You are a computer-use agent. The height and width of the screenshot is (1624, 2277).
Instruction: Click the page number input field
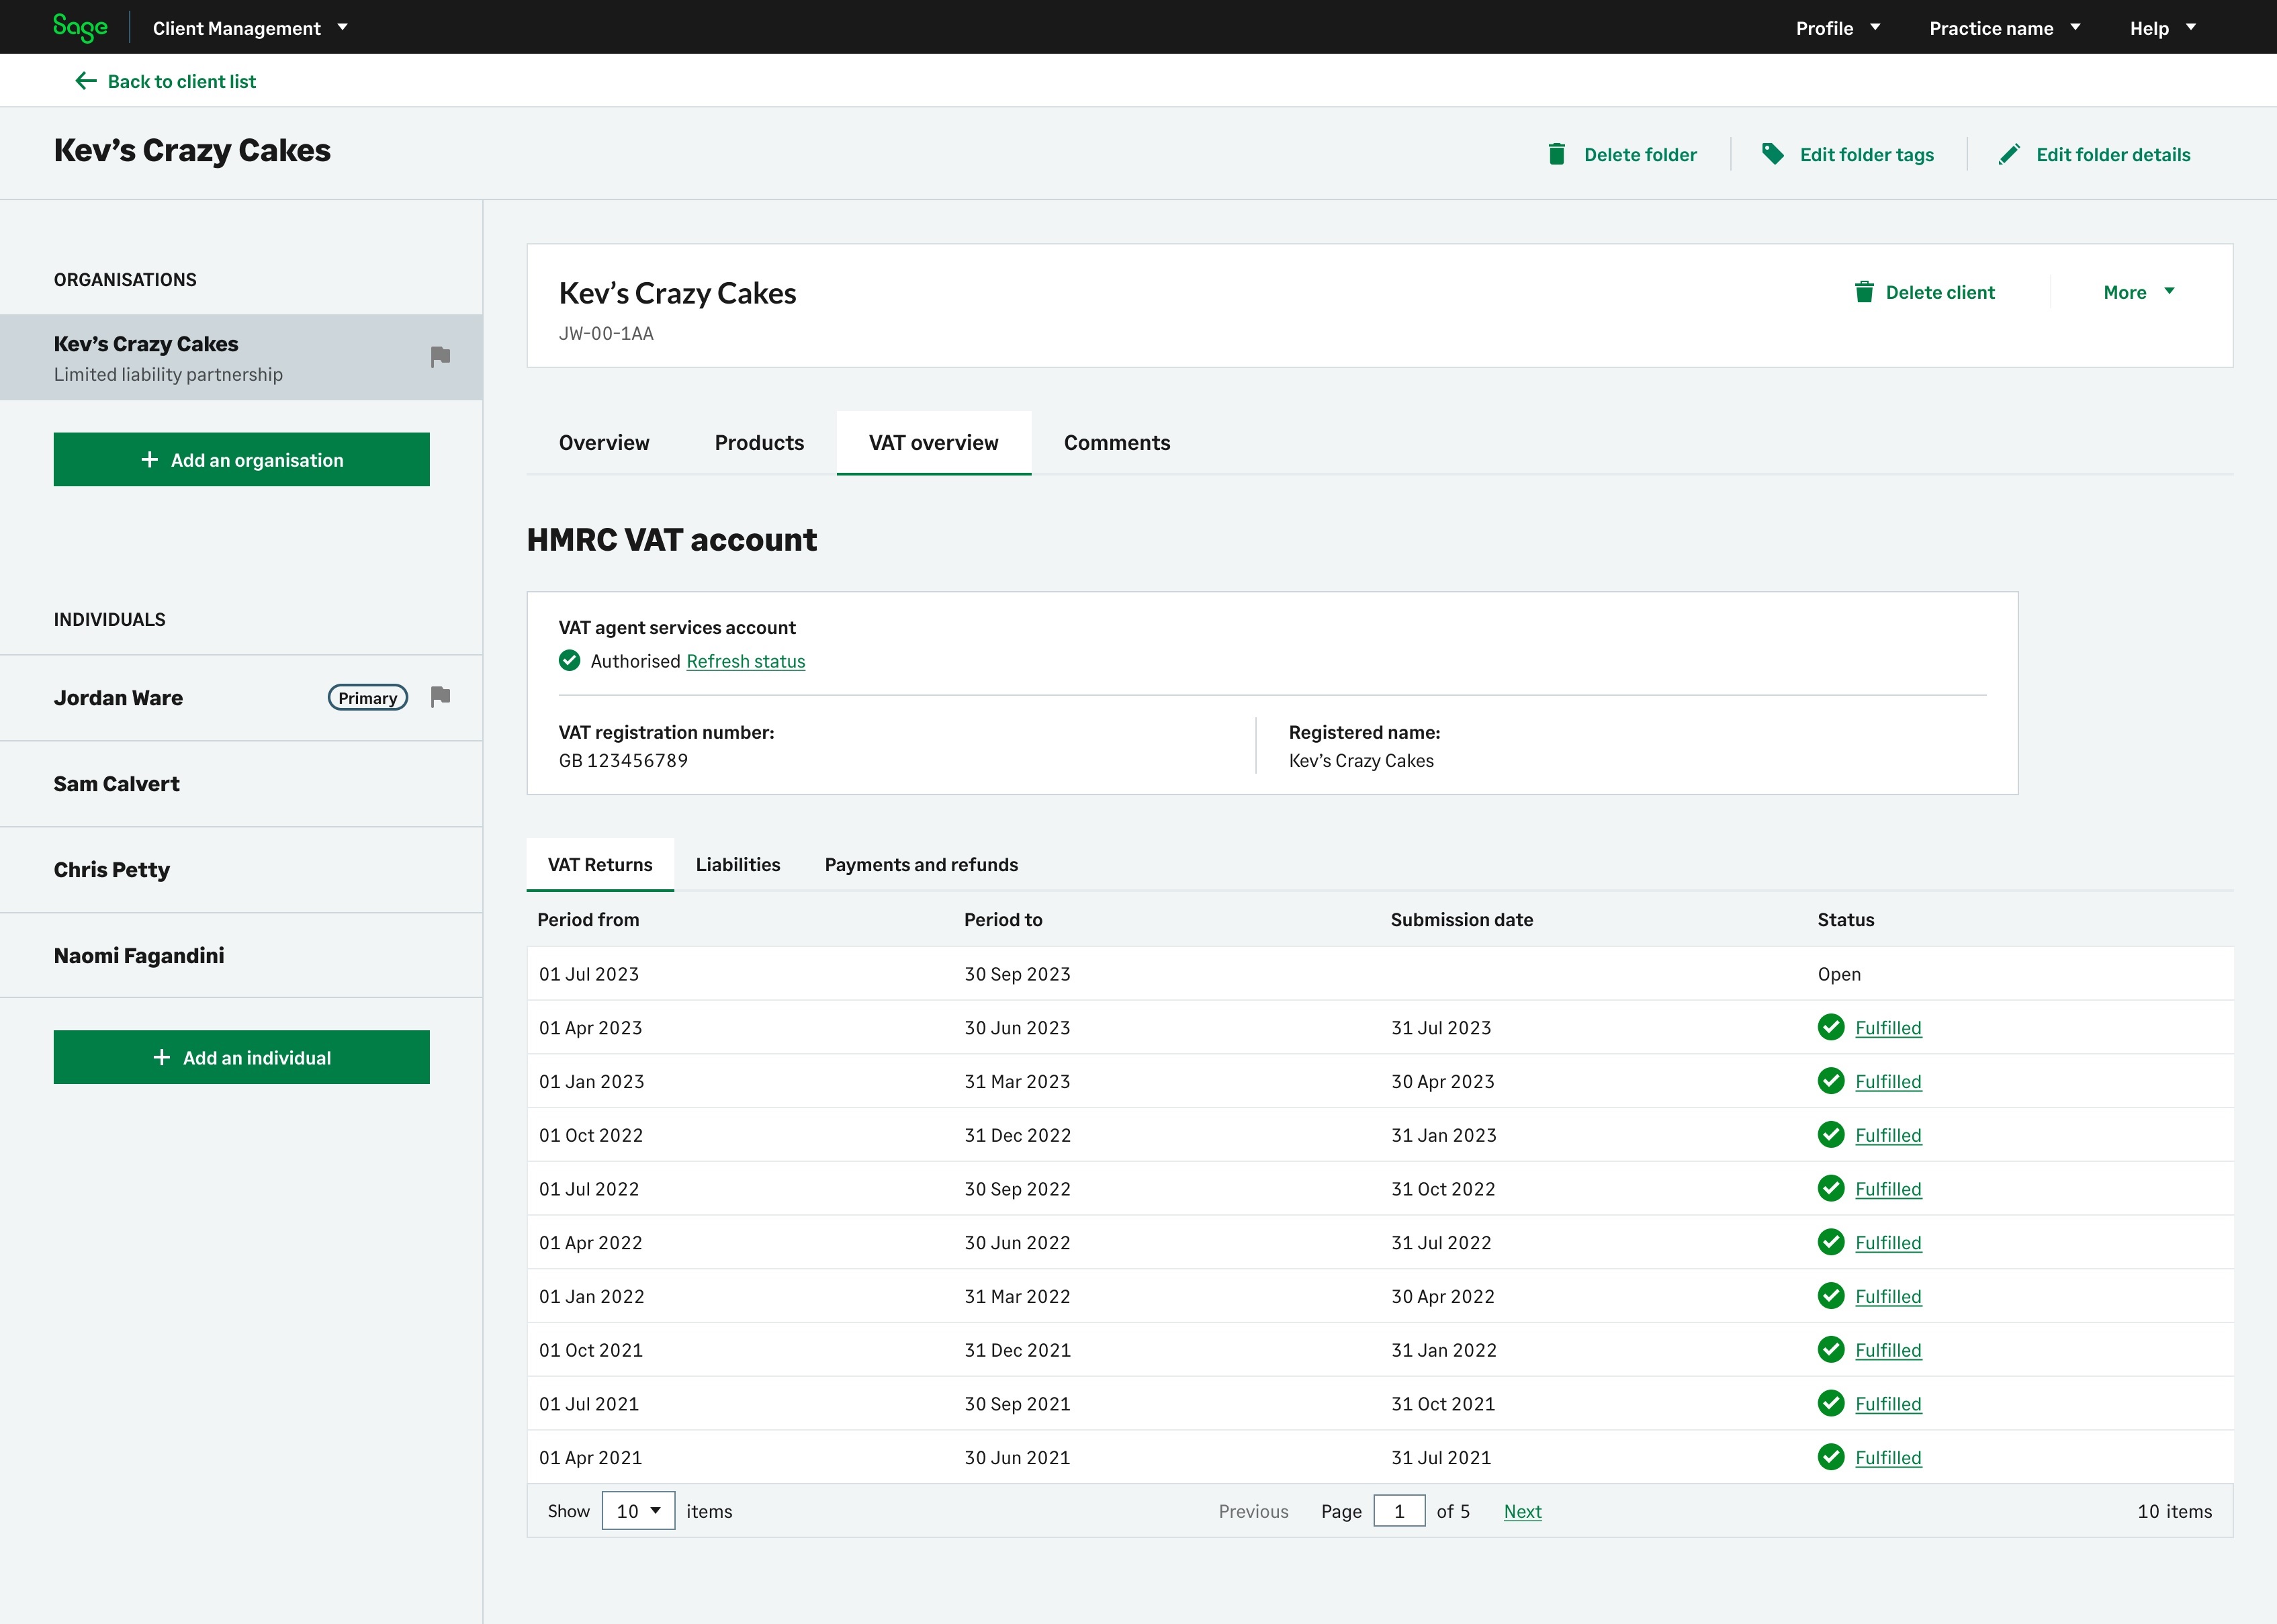click(x=1398, y=1511)
